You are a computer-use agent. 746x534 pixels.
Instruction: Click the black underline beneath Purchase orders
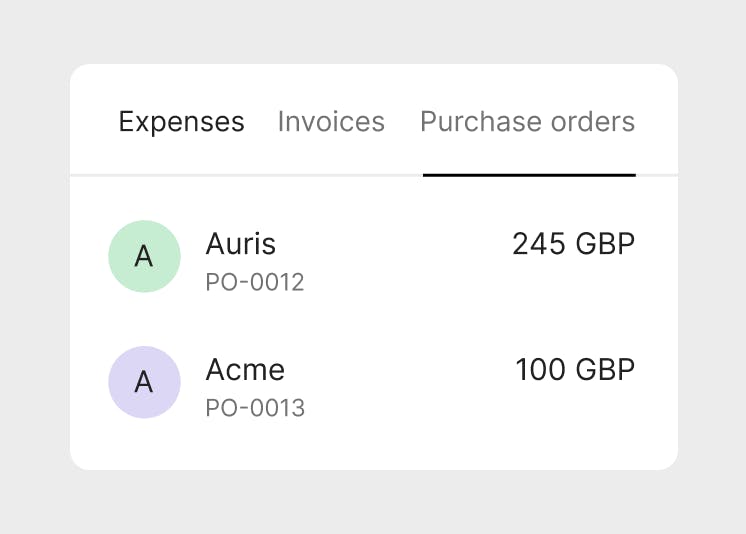click(529, 175)
